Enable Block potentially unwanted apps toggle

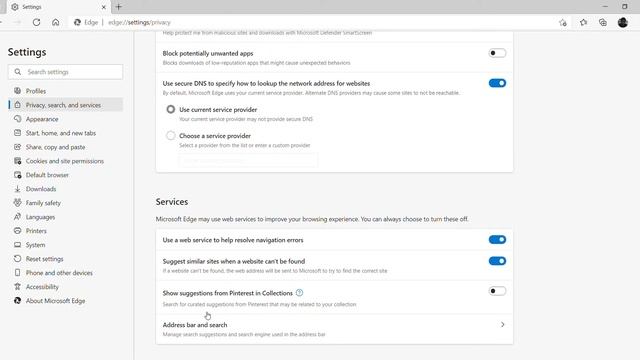pyautogui.click(x=497, y=53)
